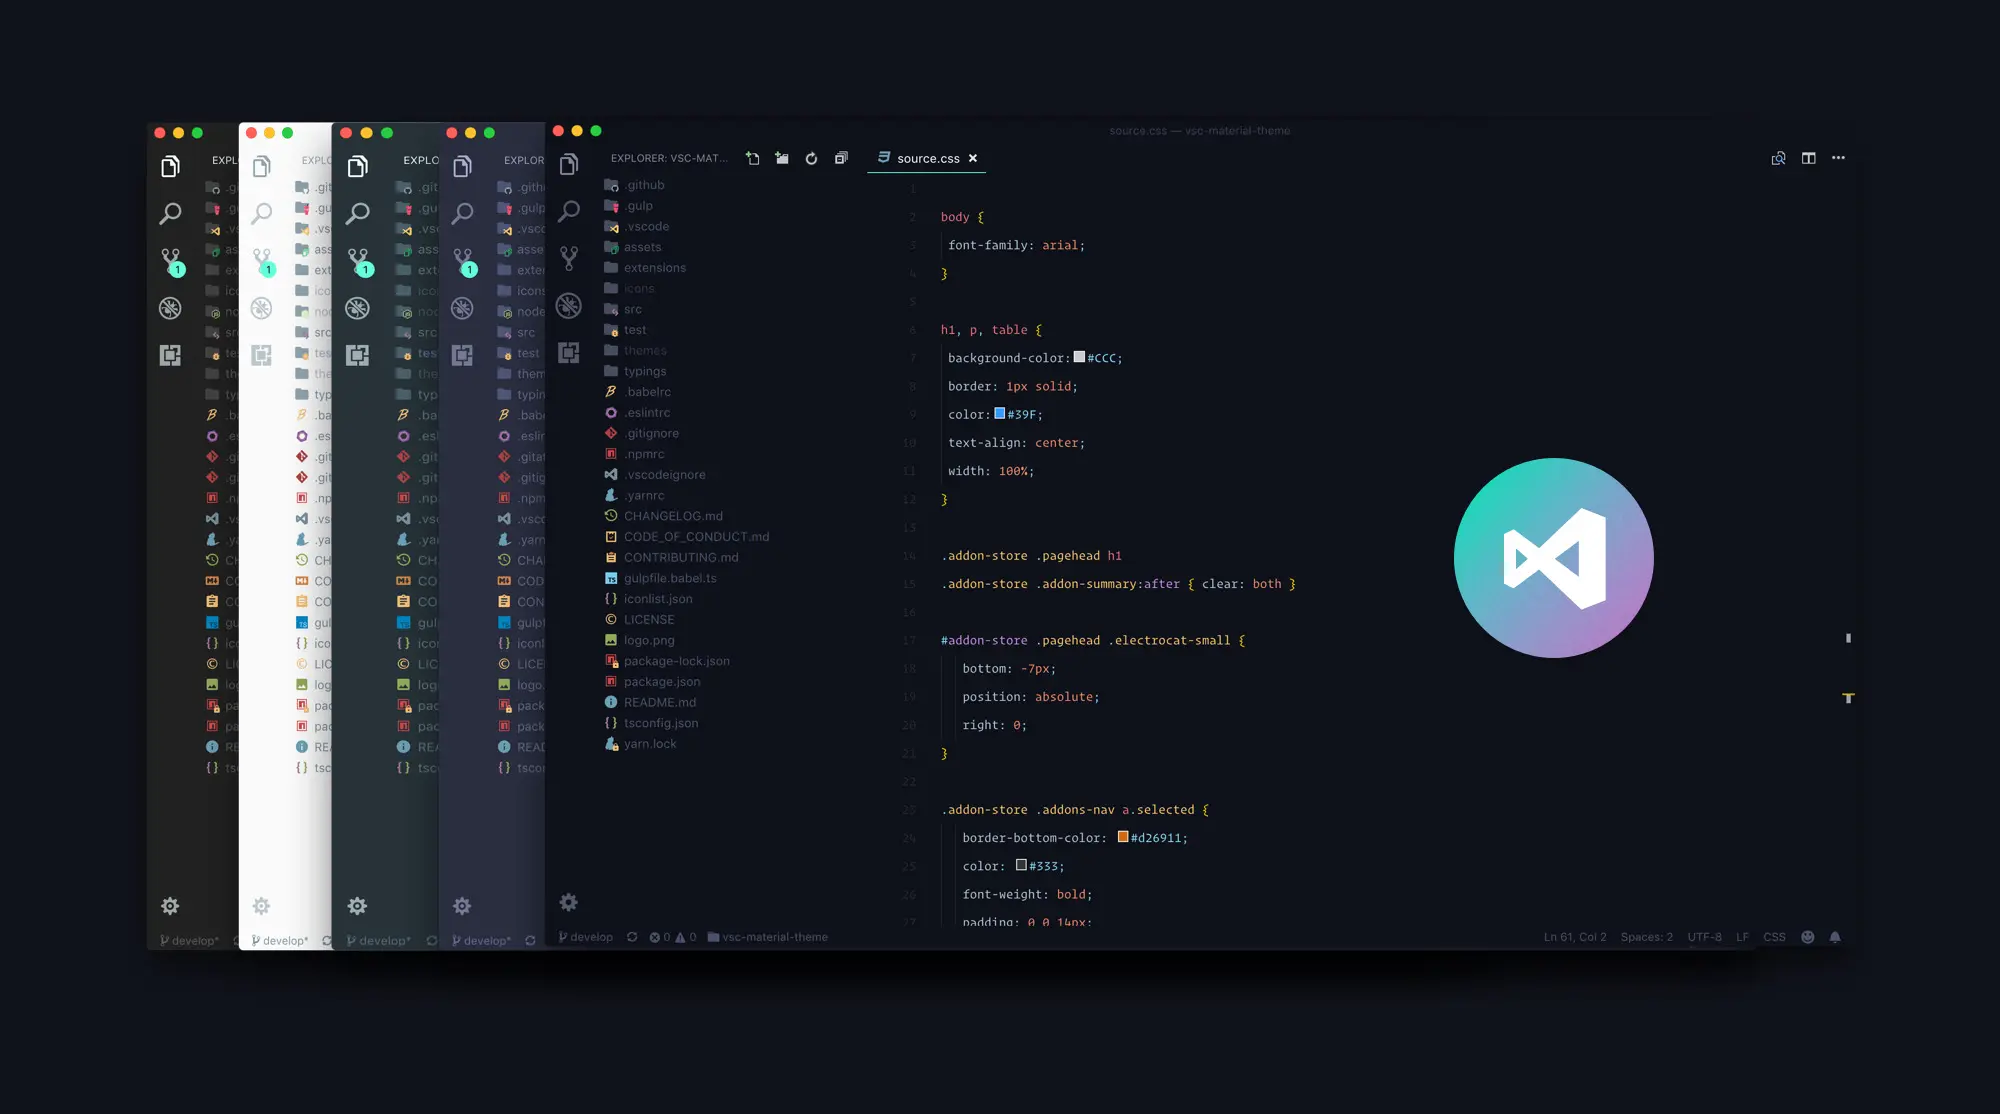Select the source.css editor tab
The width and height of the screenshot is (2000, 1114).
pyautogui.click(x=927, y=158)
